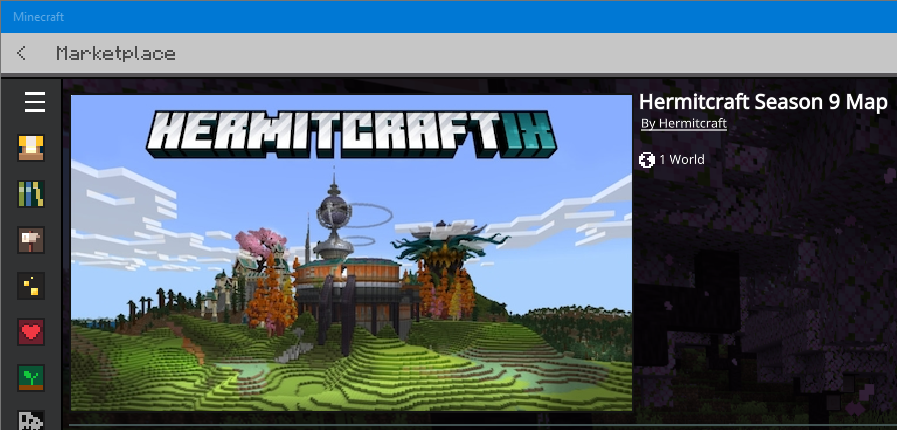
Task: Click the 1 World label
Action: click(x=681, y=160)
